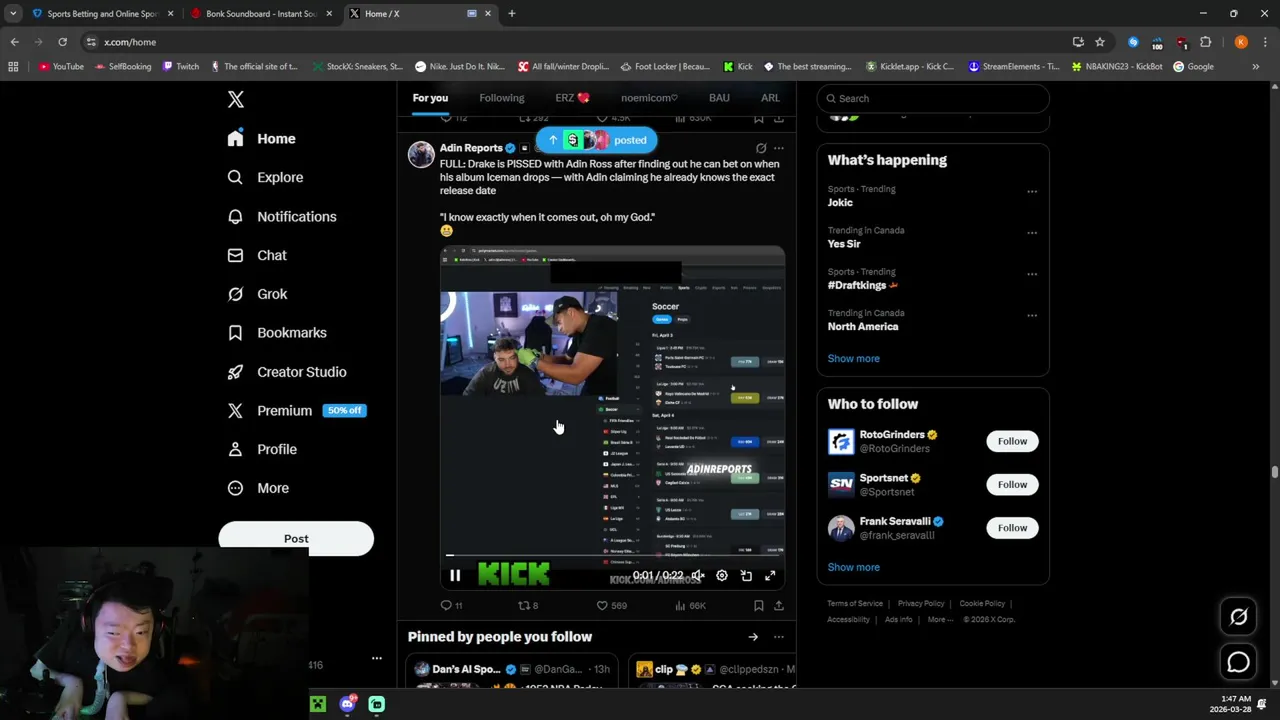
Task: View analytics of Adin Reports post
Action: click(x=691, y=605)
